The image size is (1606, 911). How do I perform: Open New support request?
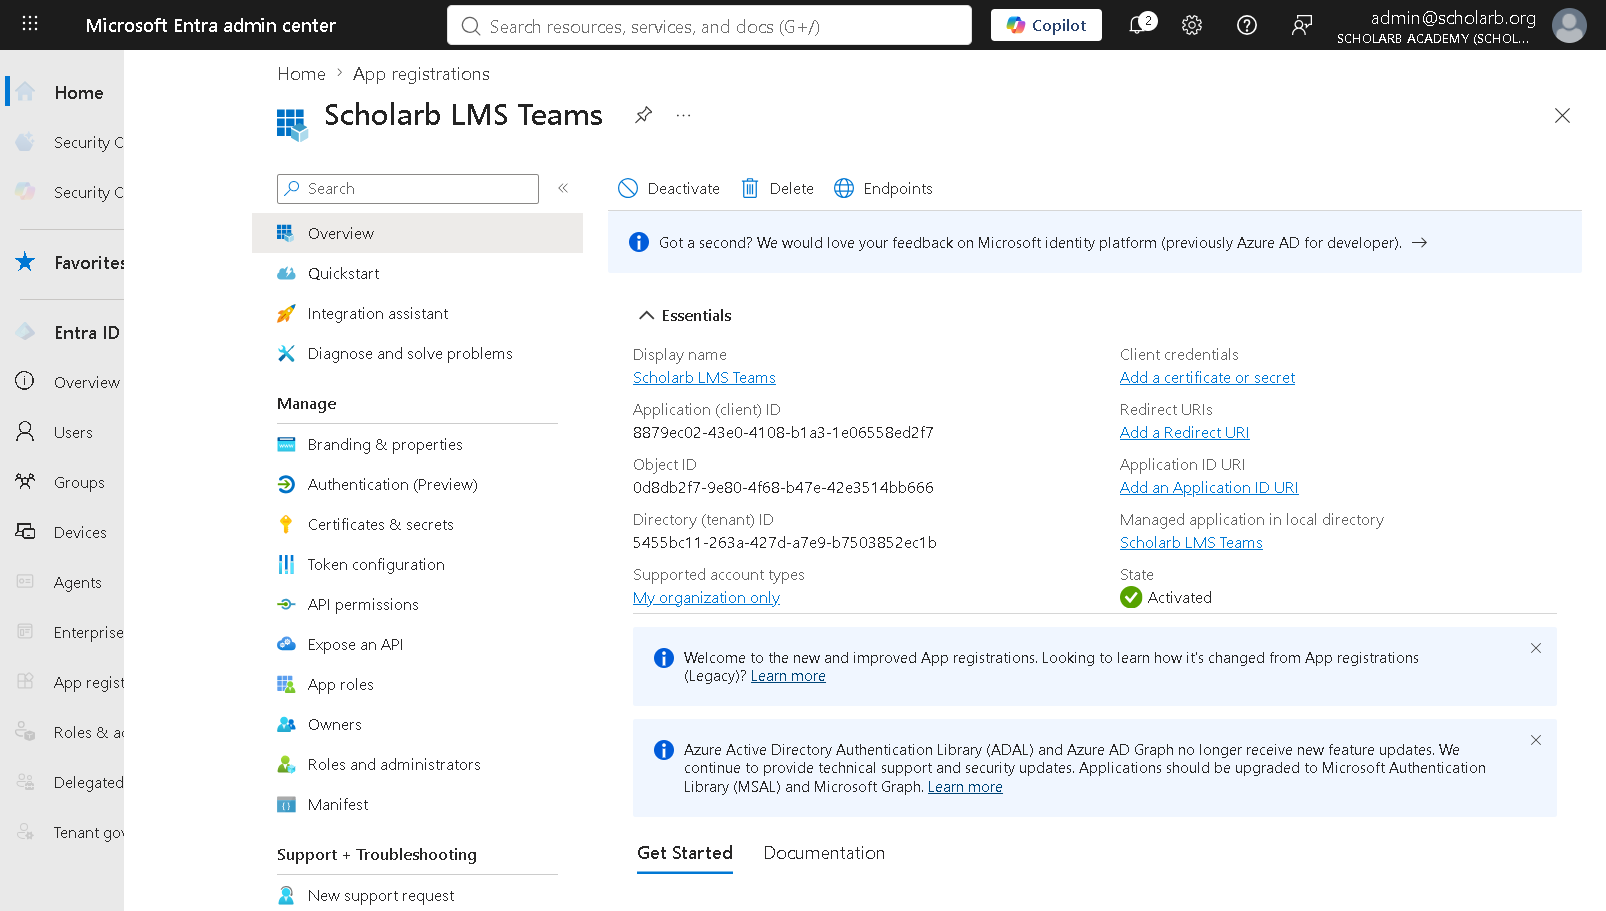tap(418, 895)
